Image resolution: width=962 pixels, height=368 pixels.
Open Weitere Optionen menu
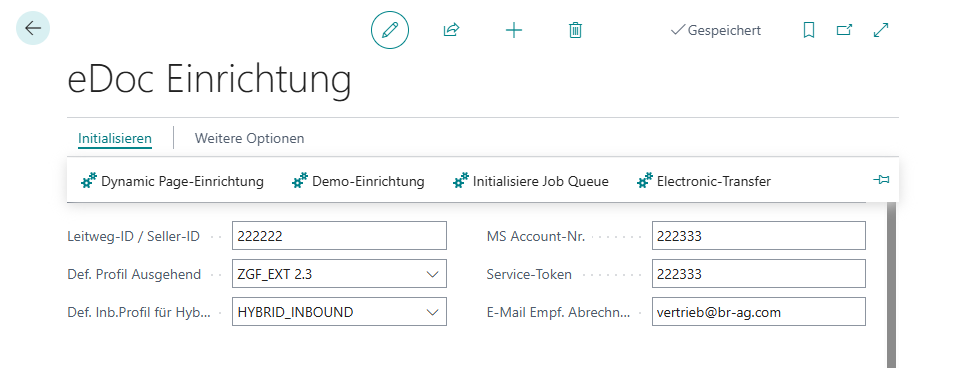(249, 138)
